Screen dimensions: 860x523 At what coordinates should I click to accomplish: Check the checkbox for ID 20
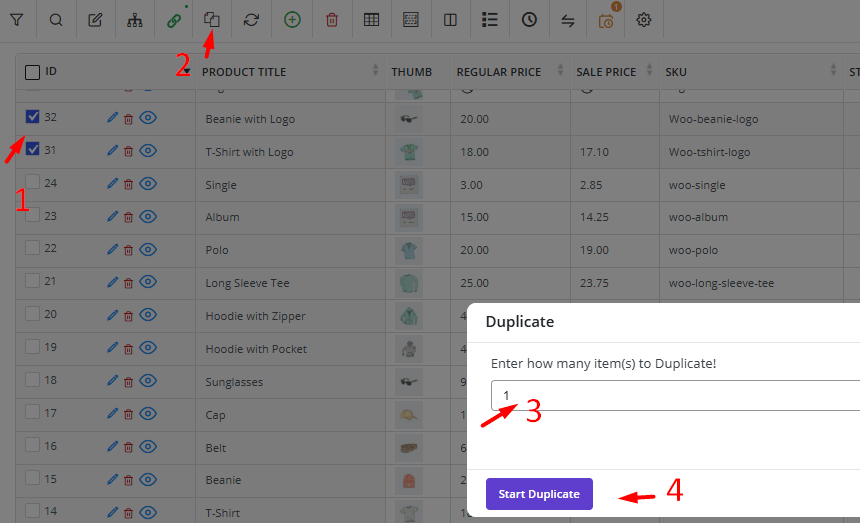click(x=32, y=314)
